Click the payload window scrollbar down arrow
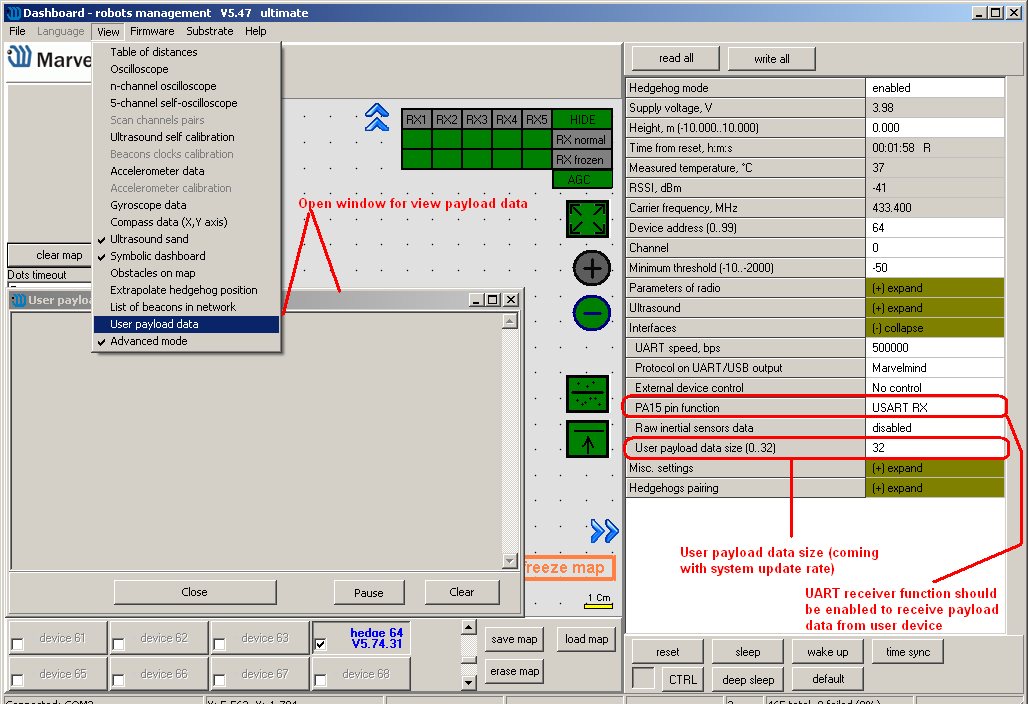This screenshot has width=1028, height=704. tap(509, 561)
